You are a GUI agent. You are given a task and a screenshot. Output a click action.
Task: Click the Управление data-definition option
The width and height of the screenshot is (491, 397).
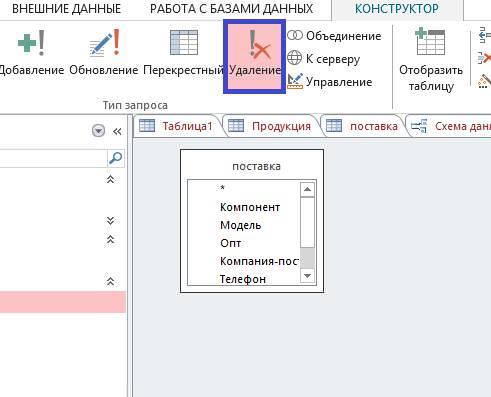point(330,82)
